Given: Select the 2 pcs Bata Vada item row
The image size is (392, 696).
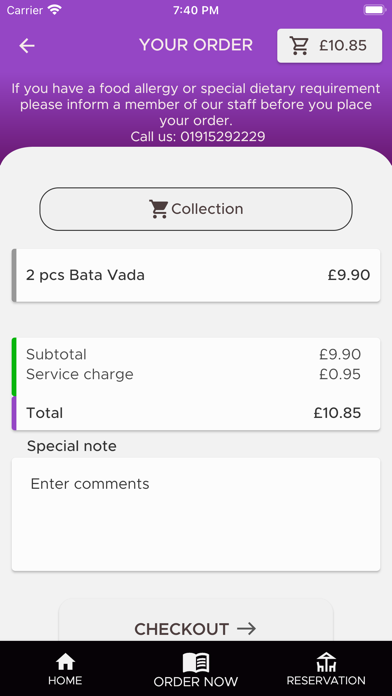Looking at the screenshot, I should pyautogui.click(x=196, y=275).
